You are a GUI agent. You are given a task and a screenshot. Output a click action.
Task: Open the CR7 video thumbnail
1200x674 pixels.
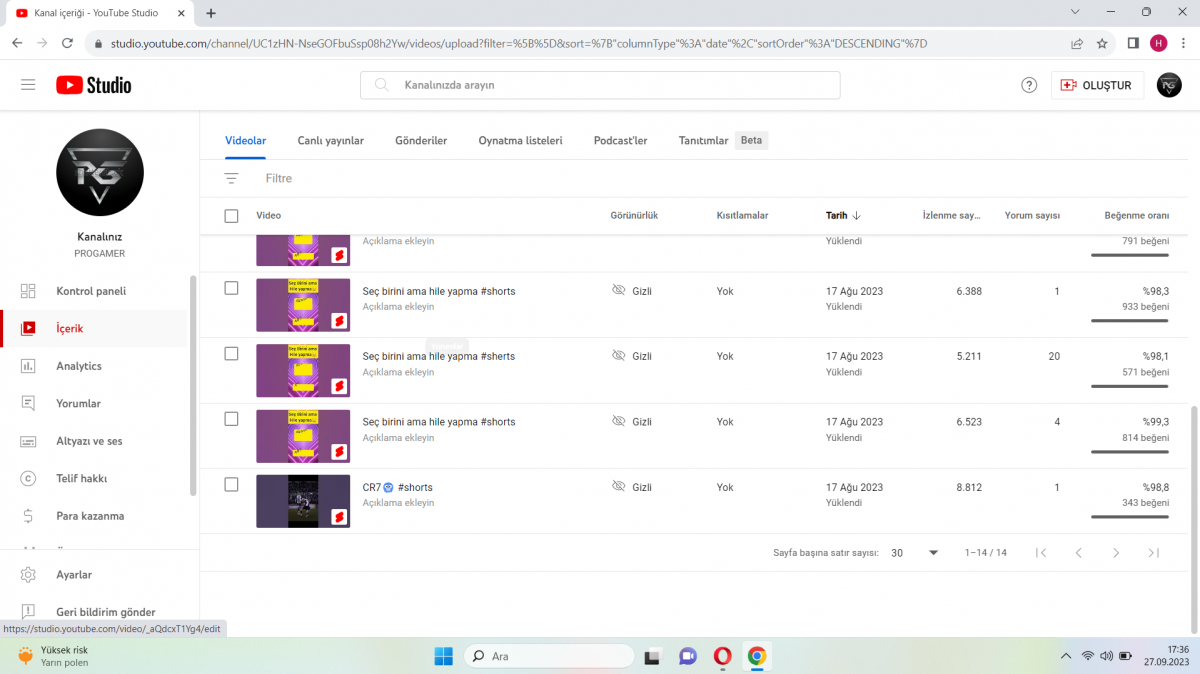click(303, 501)
